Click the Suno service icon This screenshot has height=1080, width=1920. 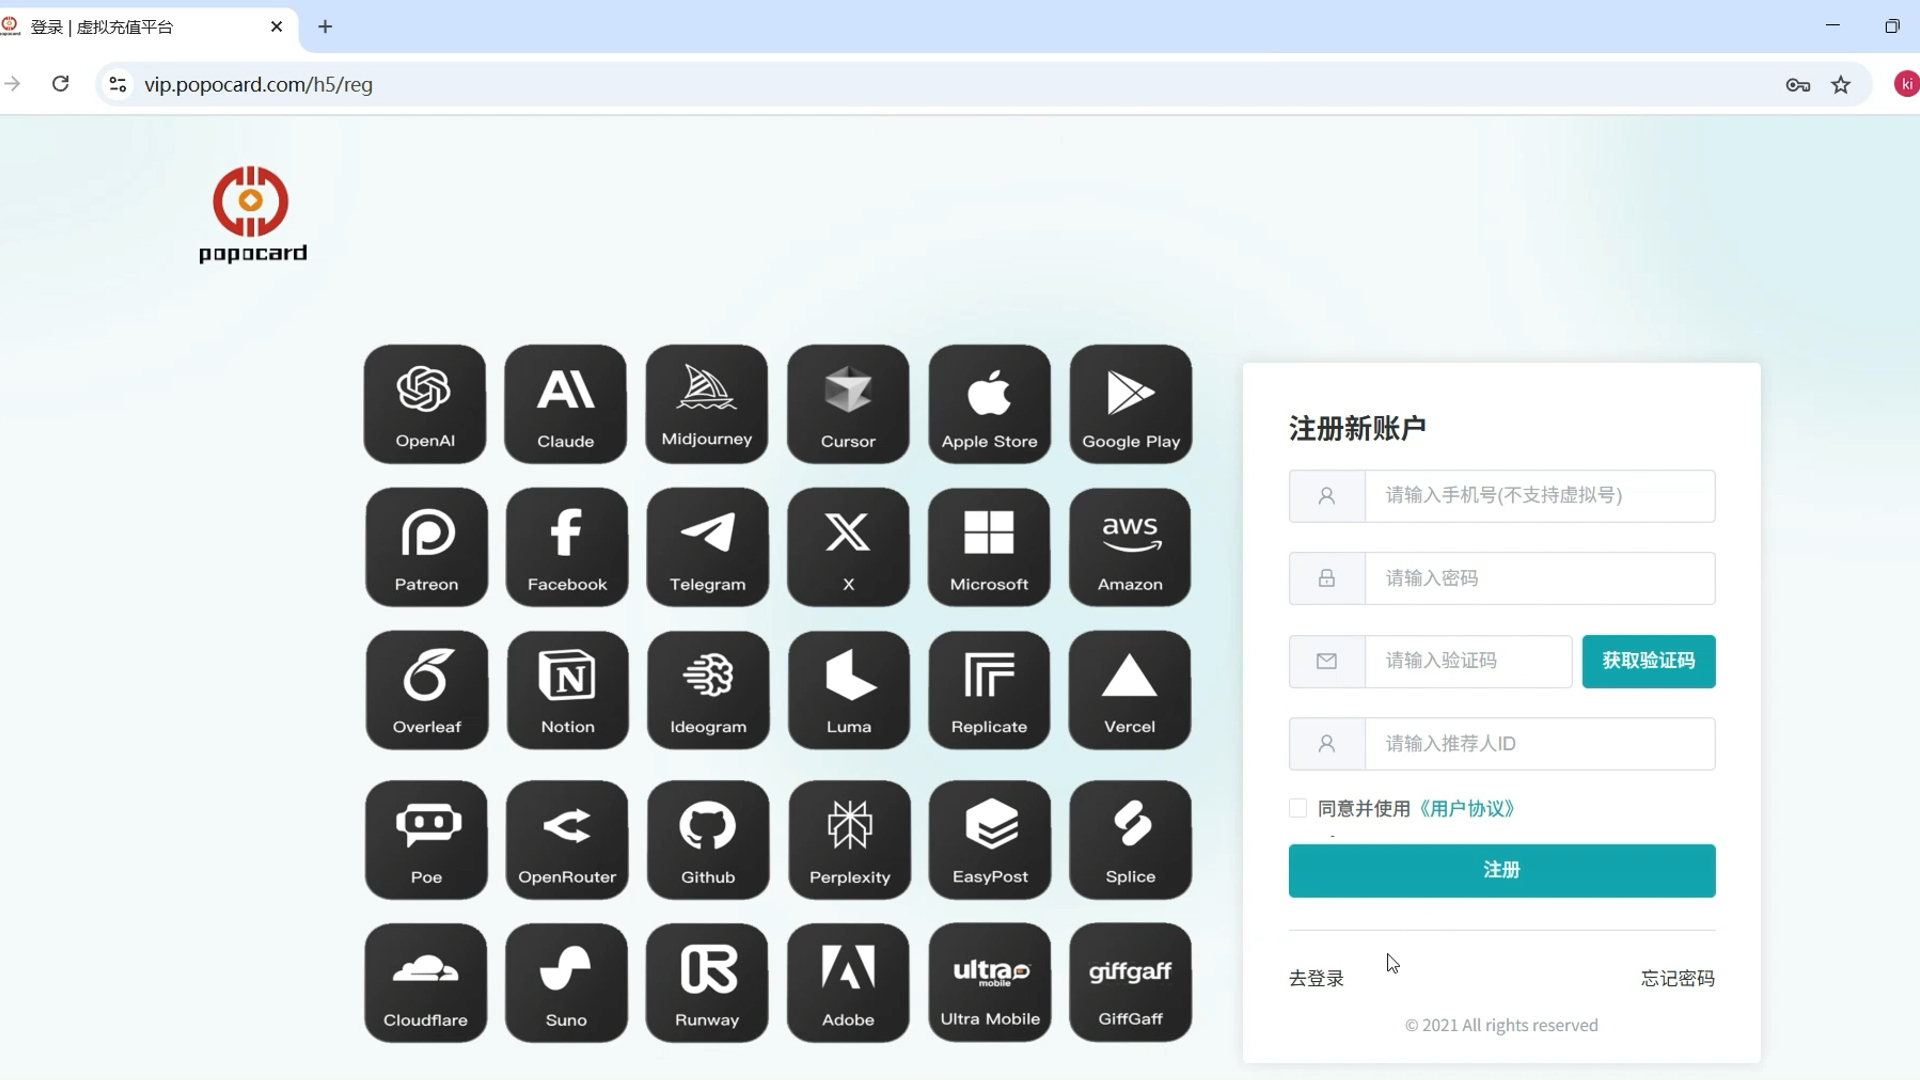coord(566,982)
